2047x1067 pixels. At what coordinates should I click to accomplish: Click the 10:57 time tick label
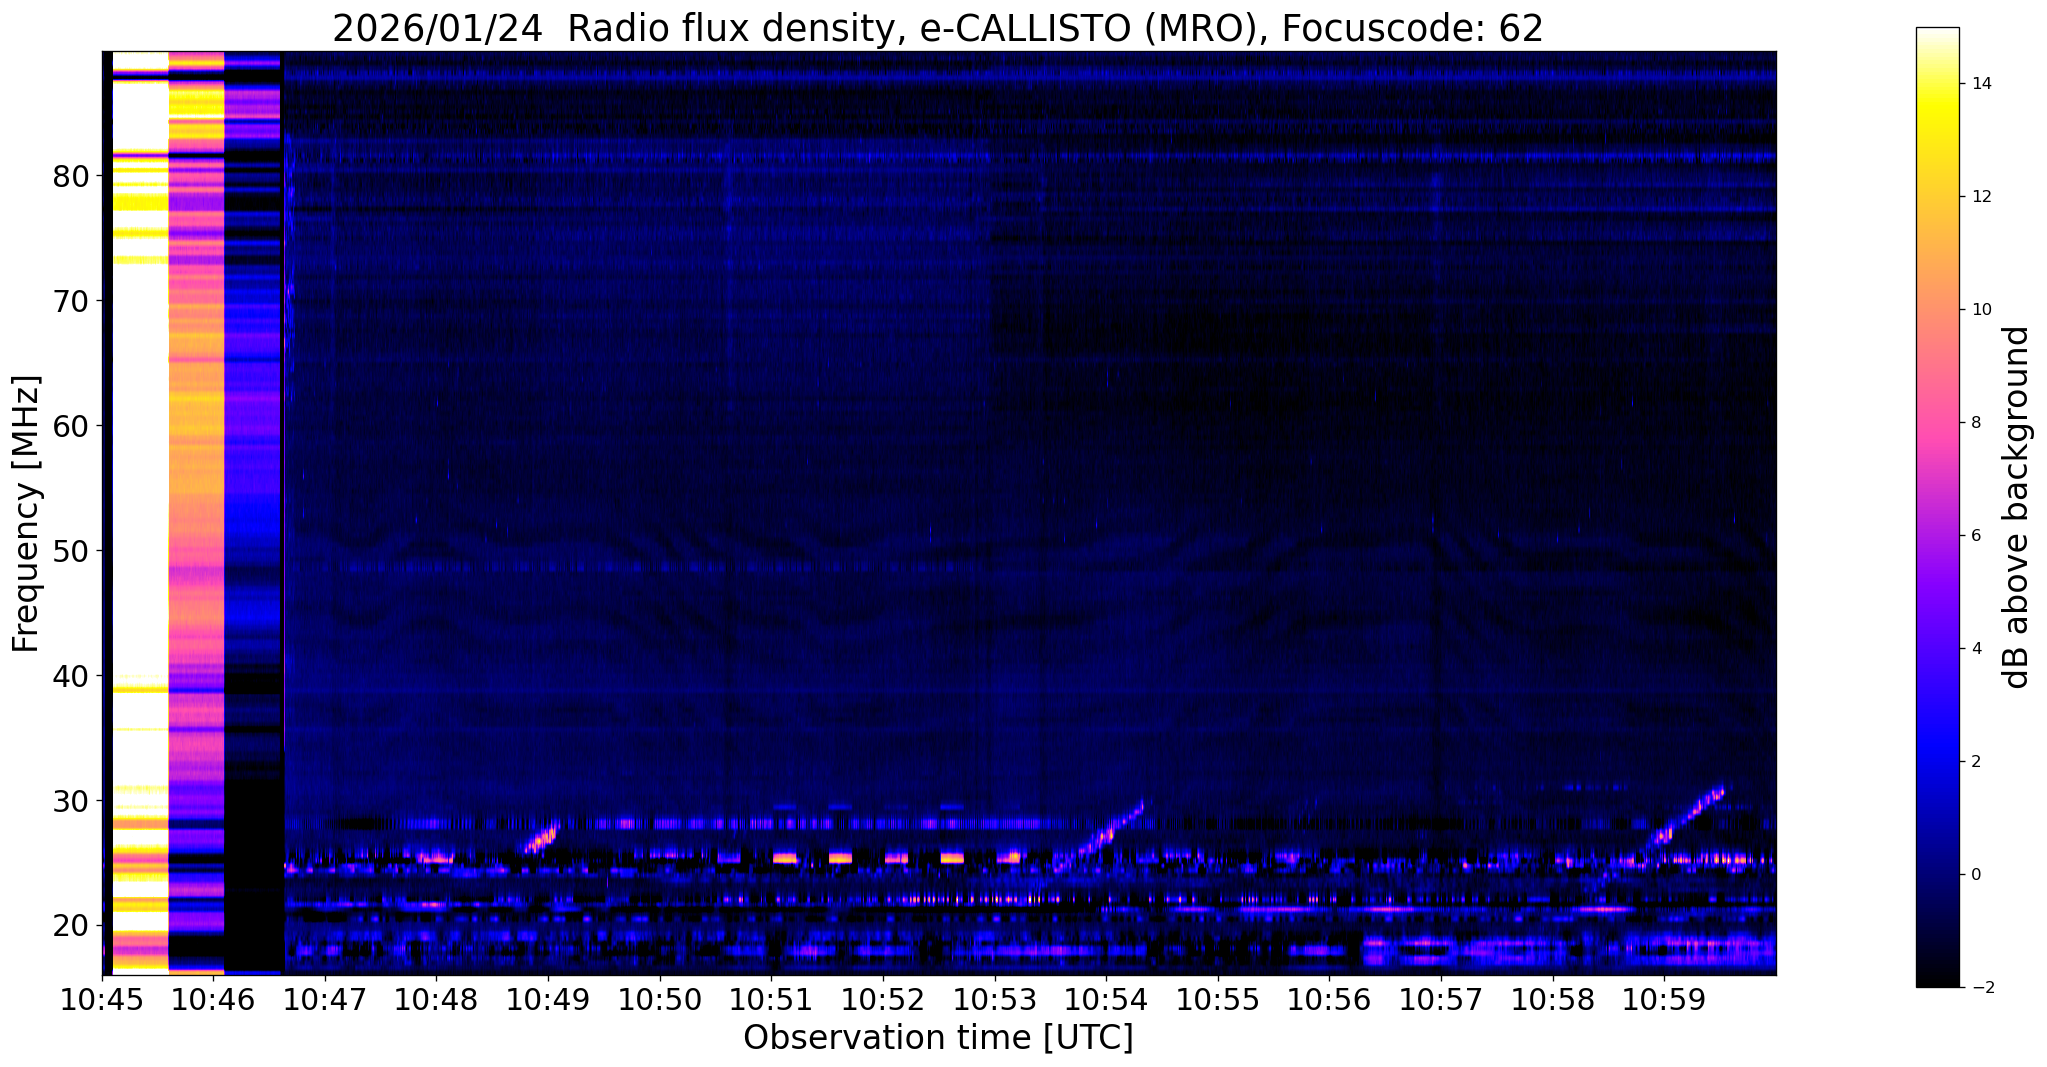pyautogui.click(x=1441, y=999)
